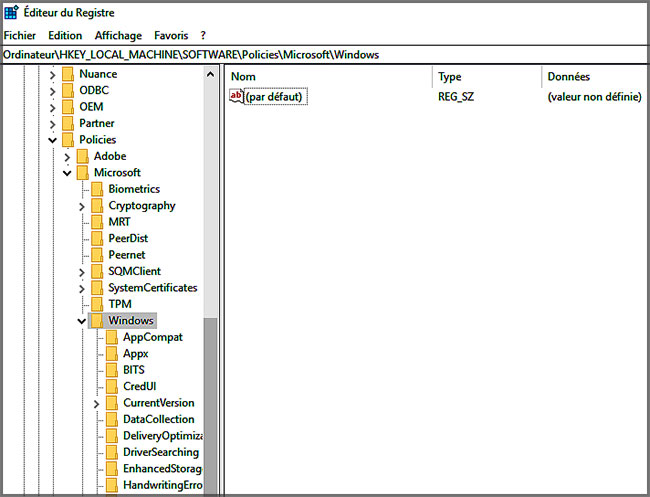
Task: Select the Biometrics key label
Action: pyautogui.click(x=134, y=189)
